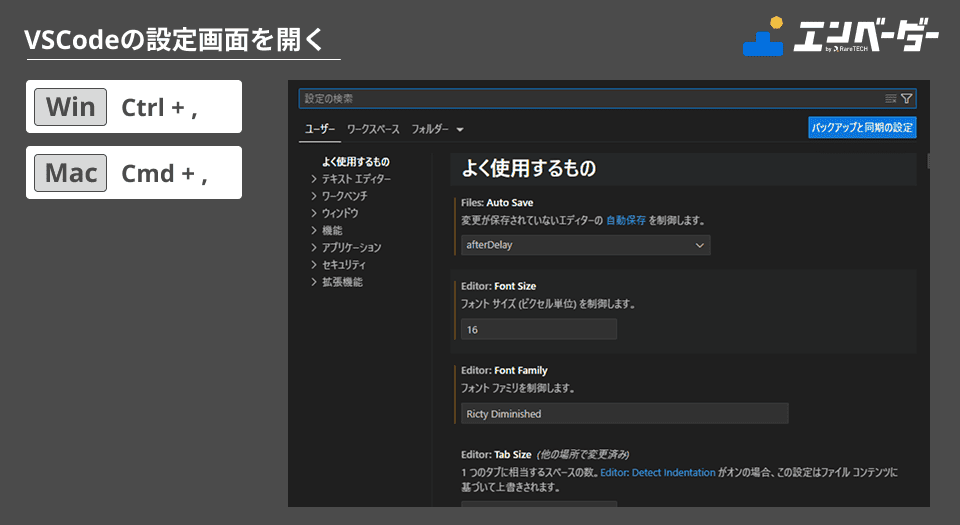
Task: Expand the セキュリティ tree chevron
Action: tap(314, 264)
